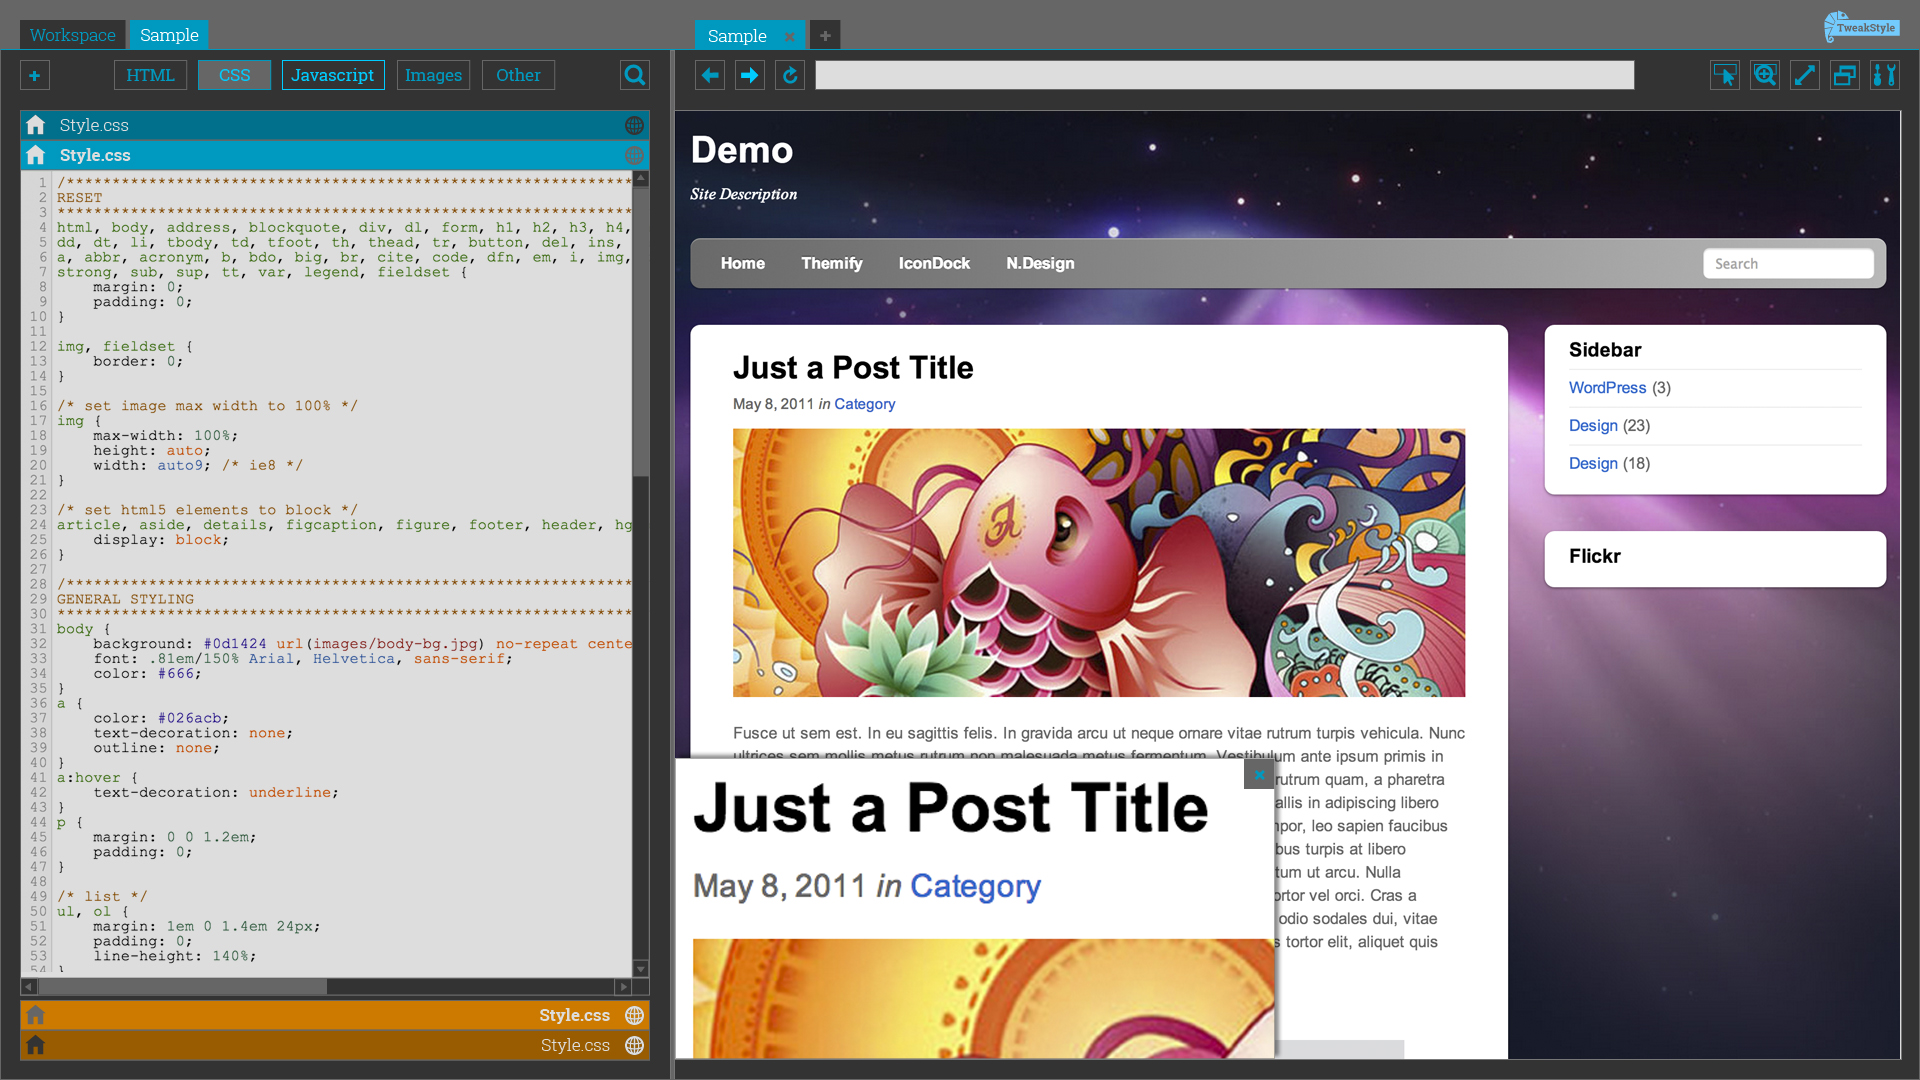The width and height of the screenshot is (1920, 1080).
Task: Click the Sidebar widget heading
Action: (1605, 350)
